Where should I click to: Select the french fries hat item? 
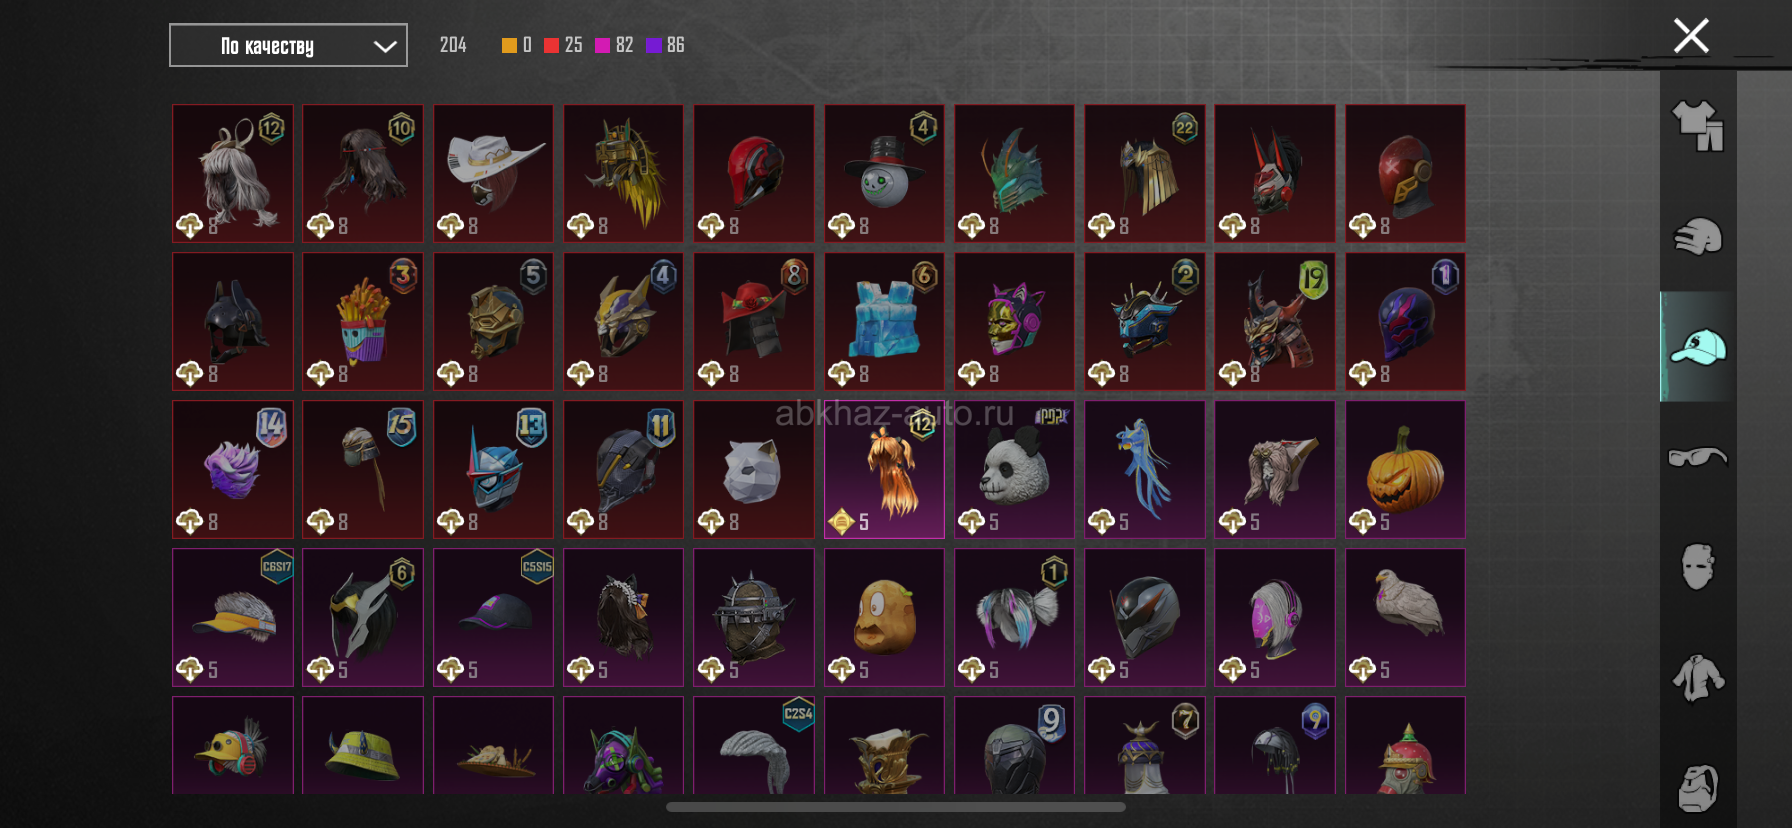pos(363,321)
